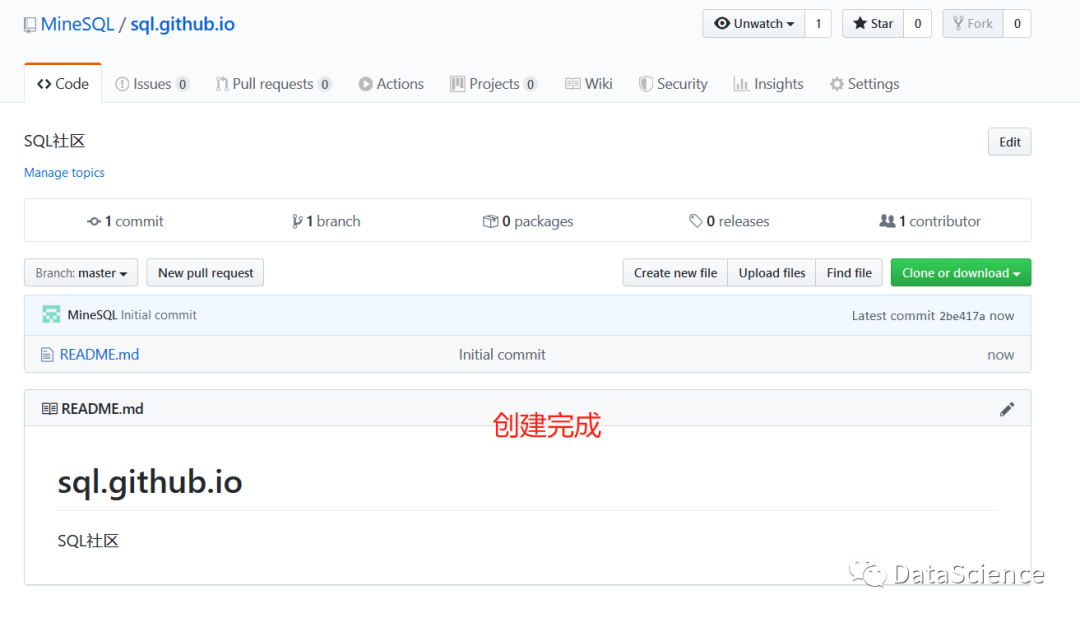This screenshot has height=618, width=1080.
Task: Click the pencil icon to edit README
Action: tap(1007, 409)
